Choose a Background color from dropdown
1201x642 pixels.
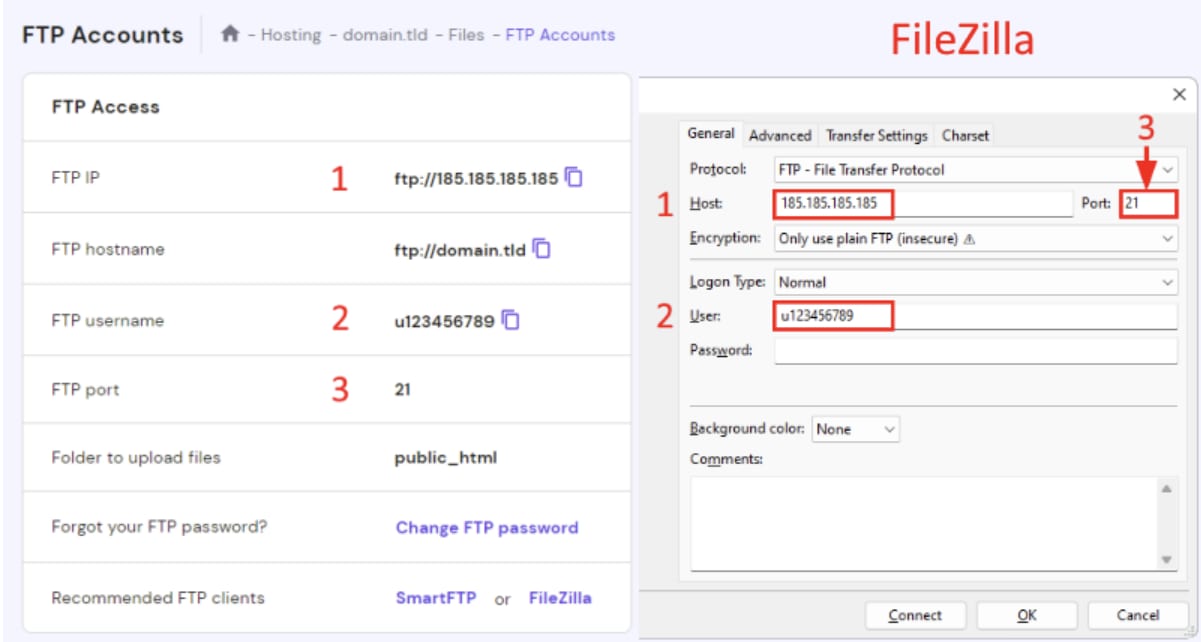pos(855,429)
